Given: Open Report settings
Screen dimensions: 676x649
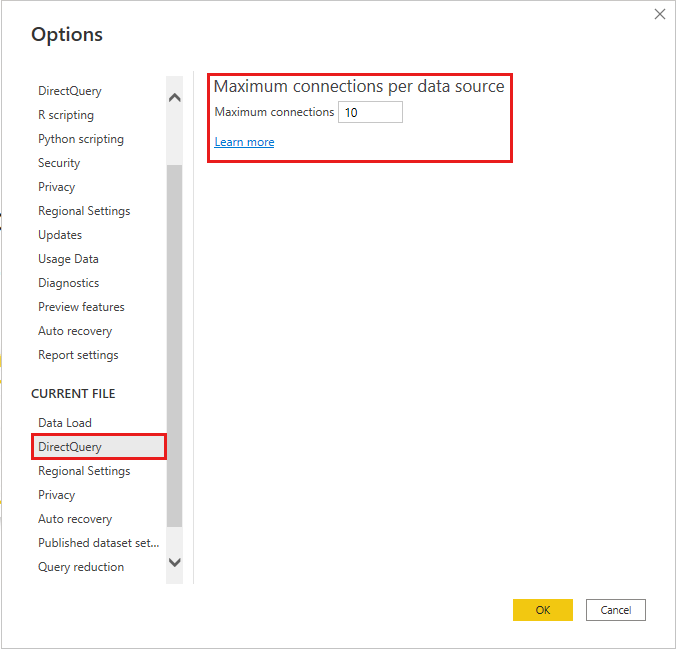Looking at the screenshot, I should (78, 355).
